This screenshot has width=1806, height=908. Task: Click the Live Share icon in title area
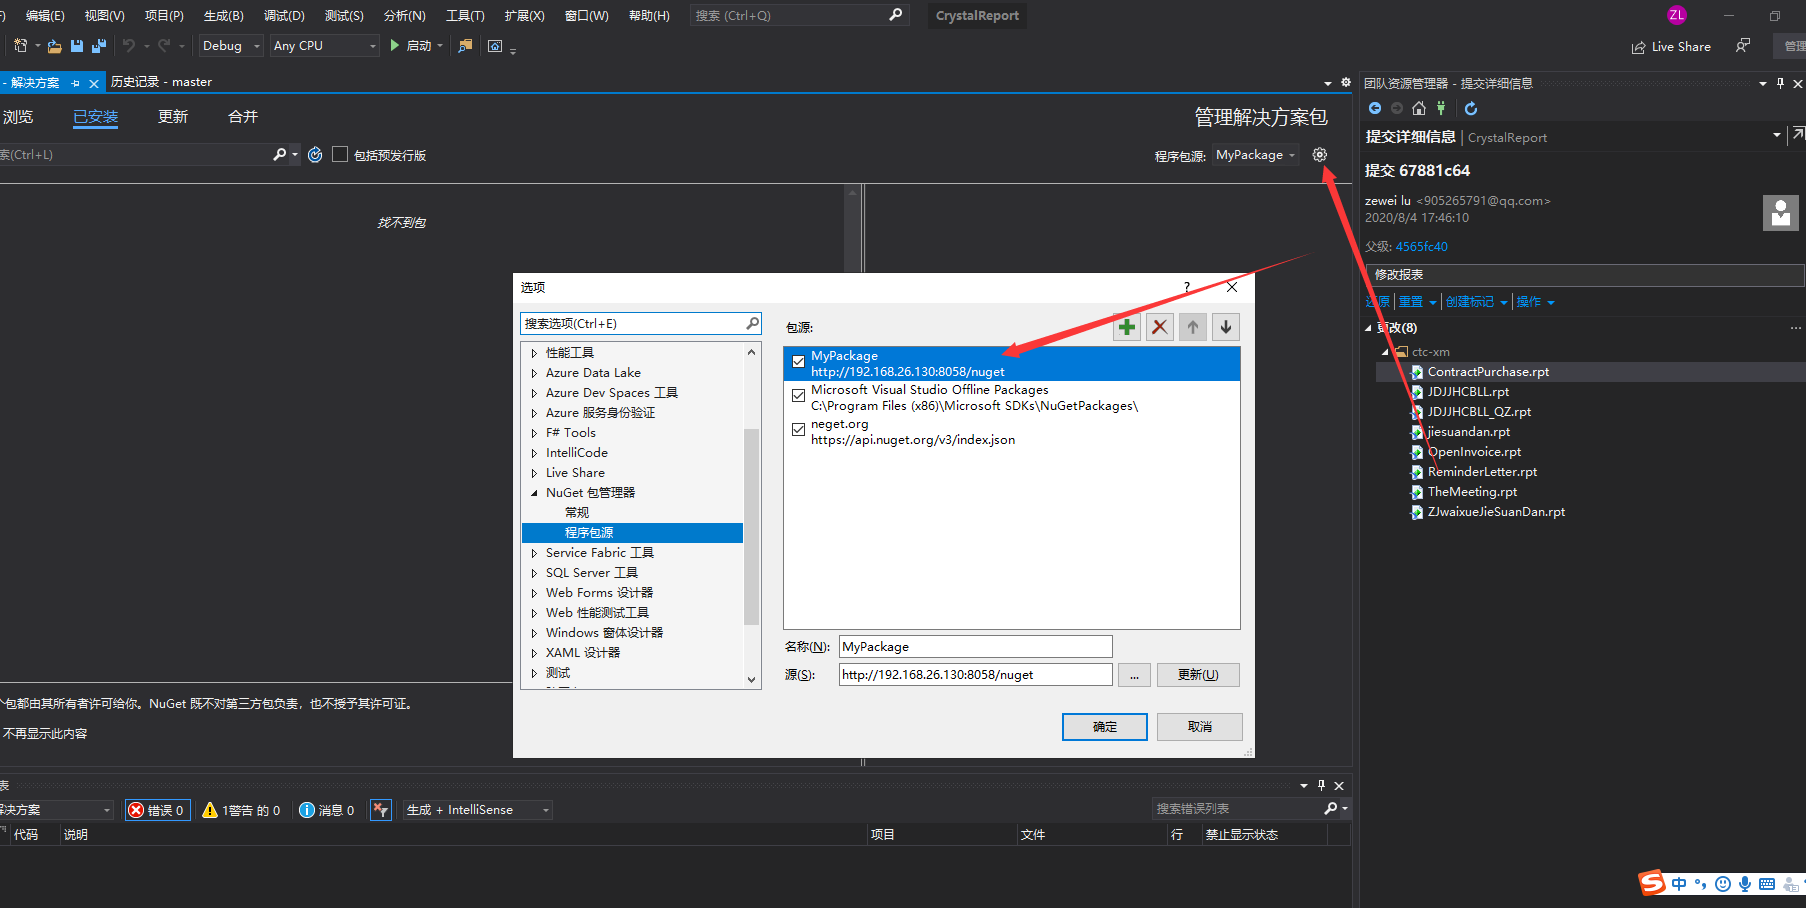coord(1638,47)
